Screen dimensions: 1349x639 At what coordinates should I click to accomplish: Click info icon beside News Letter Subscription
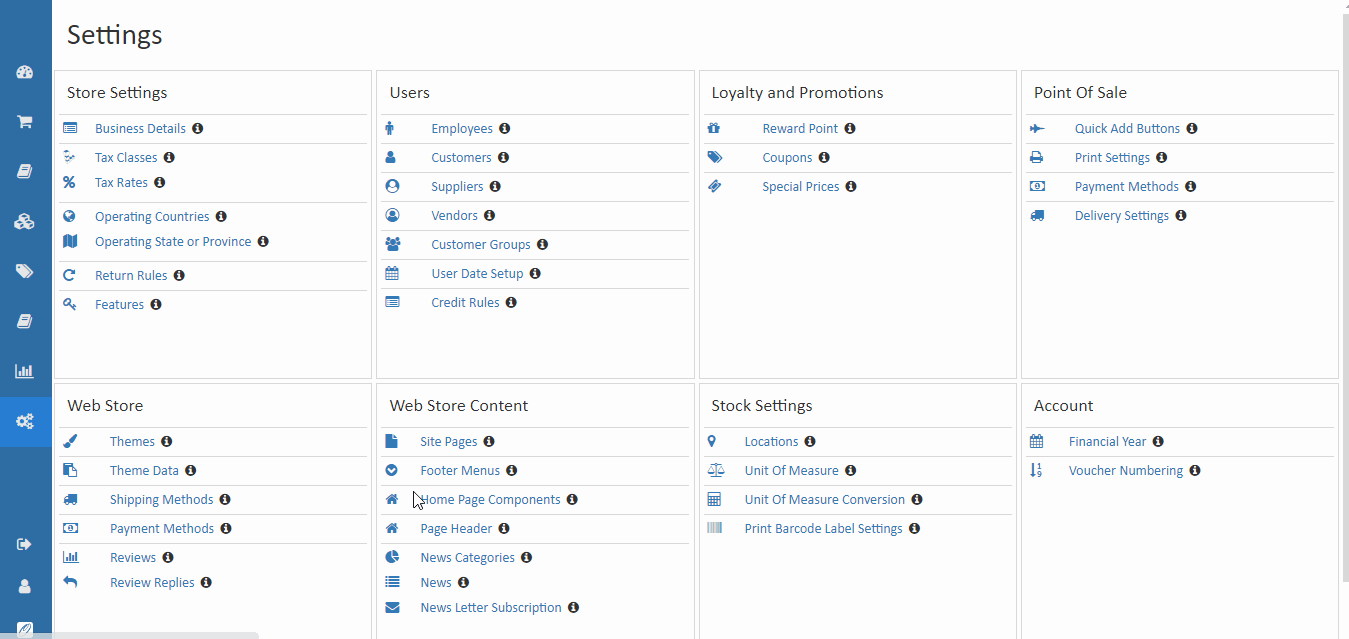click(x=573, y=608)
